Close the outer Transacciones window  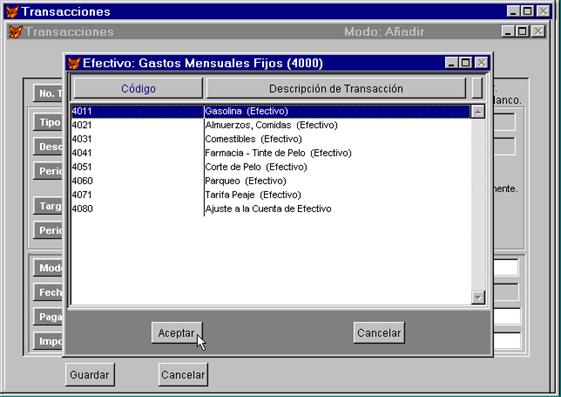click(543, 11)
